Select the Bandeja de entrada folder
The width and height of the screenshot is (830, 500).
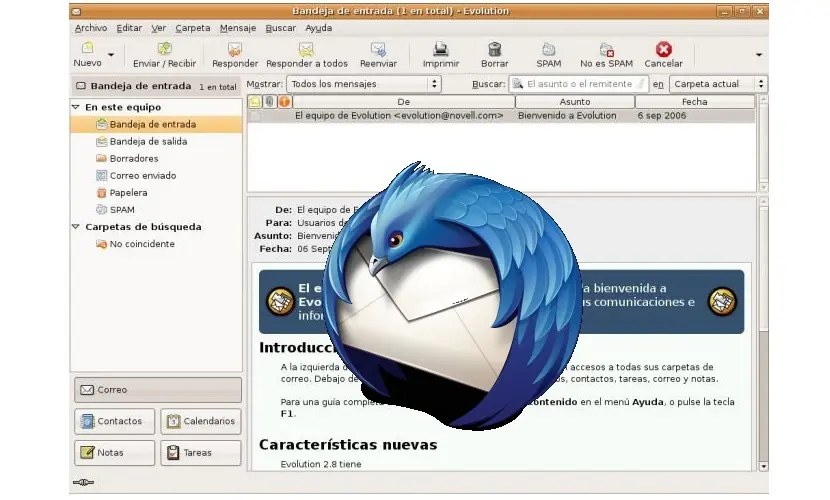pos(156,124)
